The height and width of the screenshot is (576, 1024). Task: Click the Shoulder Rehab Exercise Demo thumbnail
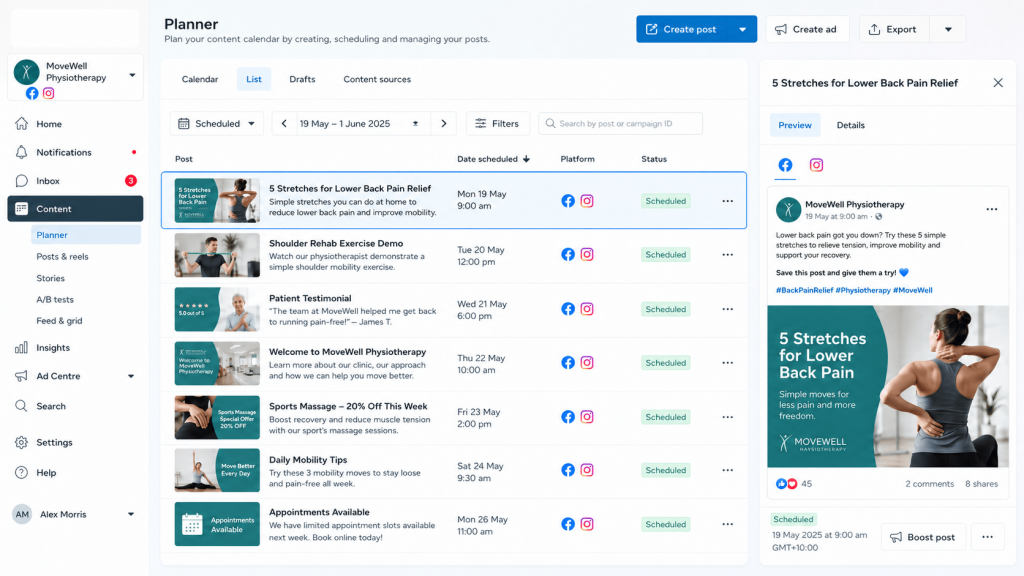(x=217, y=255)
